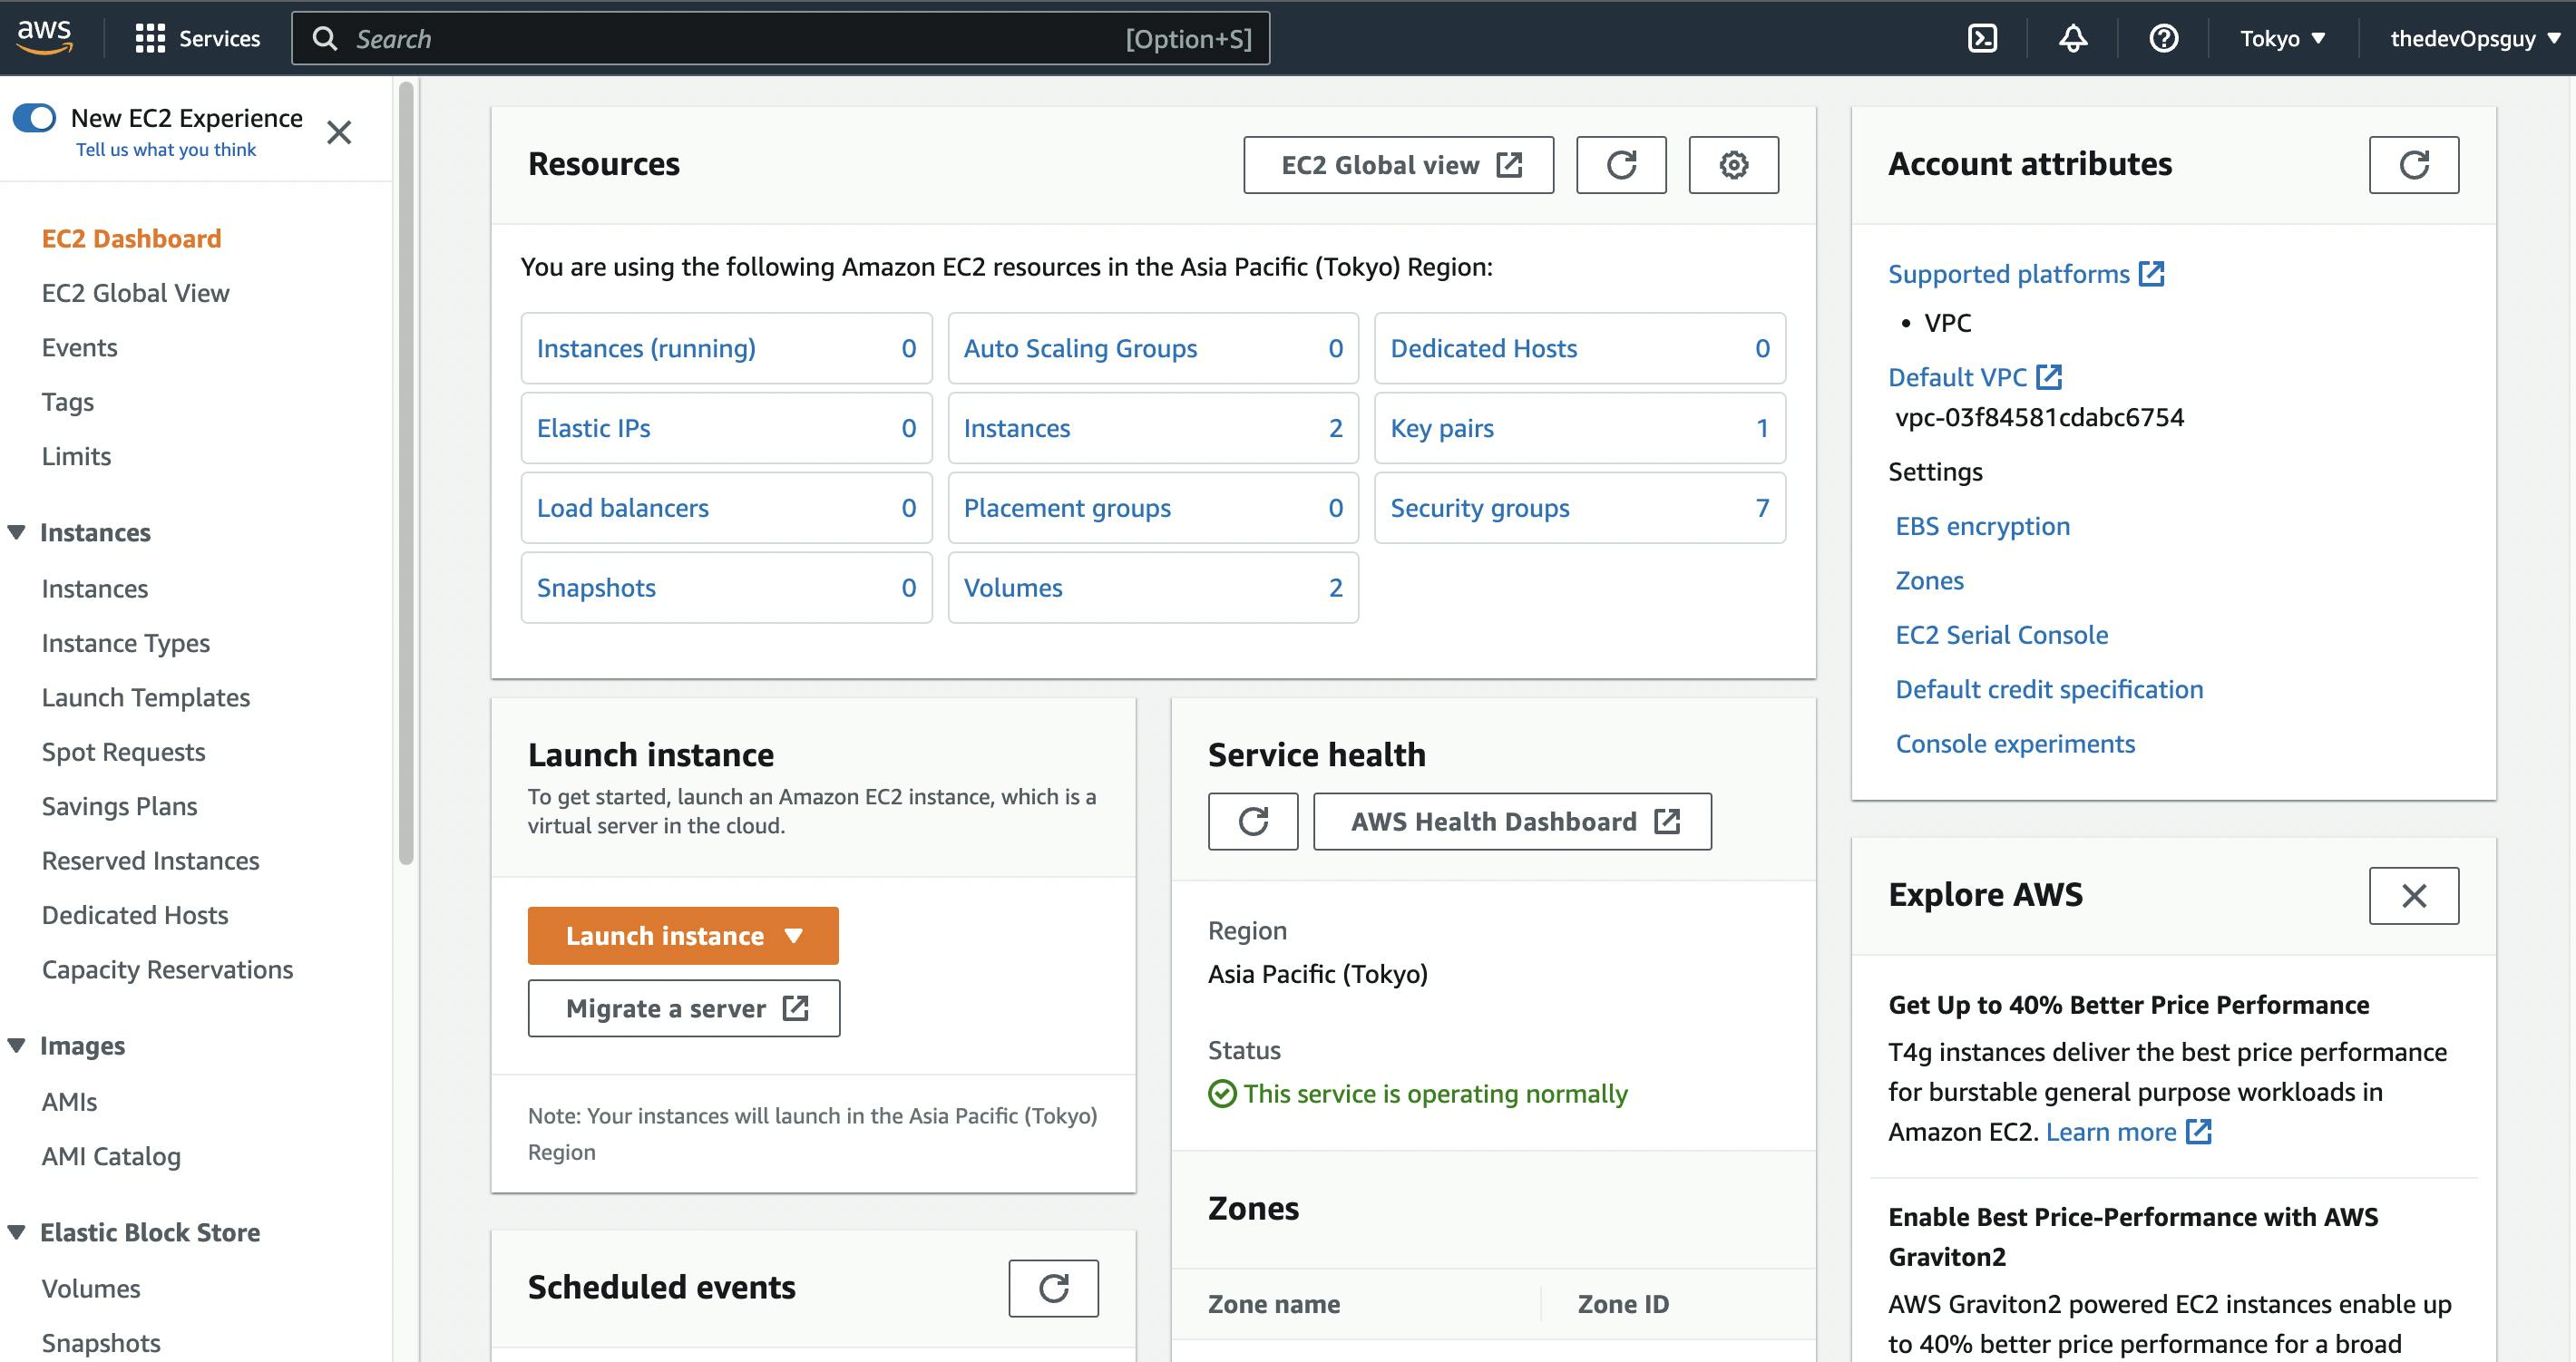Viewport: 2576px width, 1362px height.
Task: Open Reserved Instances in sidebar
Action: coord(150,860)
